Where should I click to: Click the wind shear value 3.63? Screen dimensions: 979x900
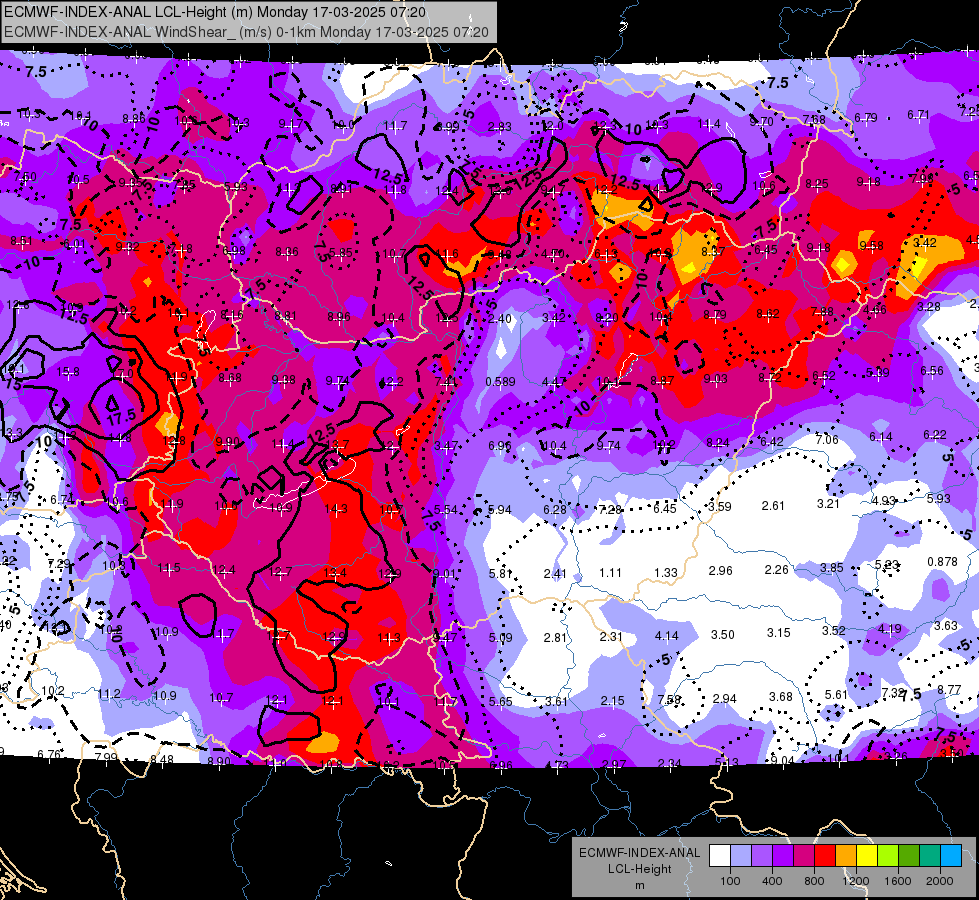click(x=945, y=625)
